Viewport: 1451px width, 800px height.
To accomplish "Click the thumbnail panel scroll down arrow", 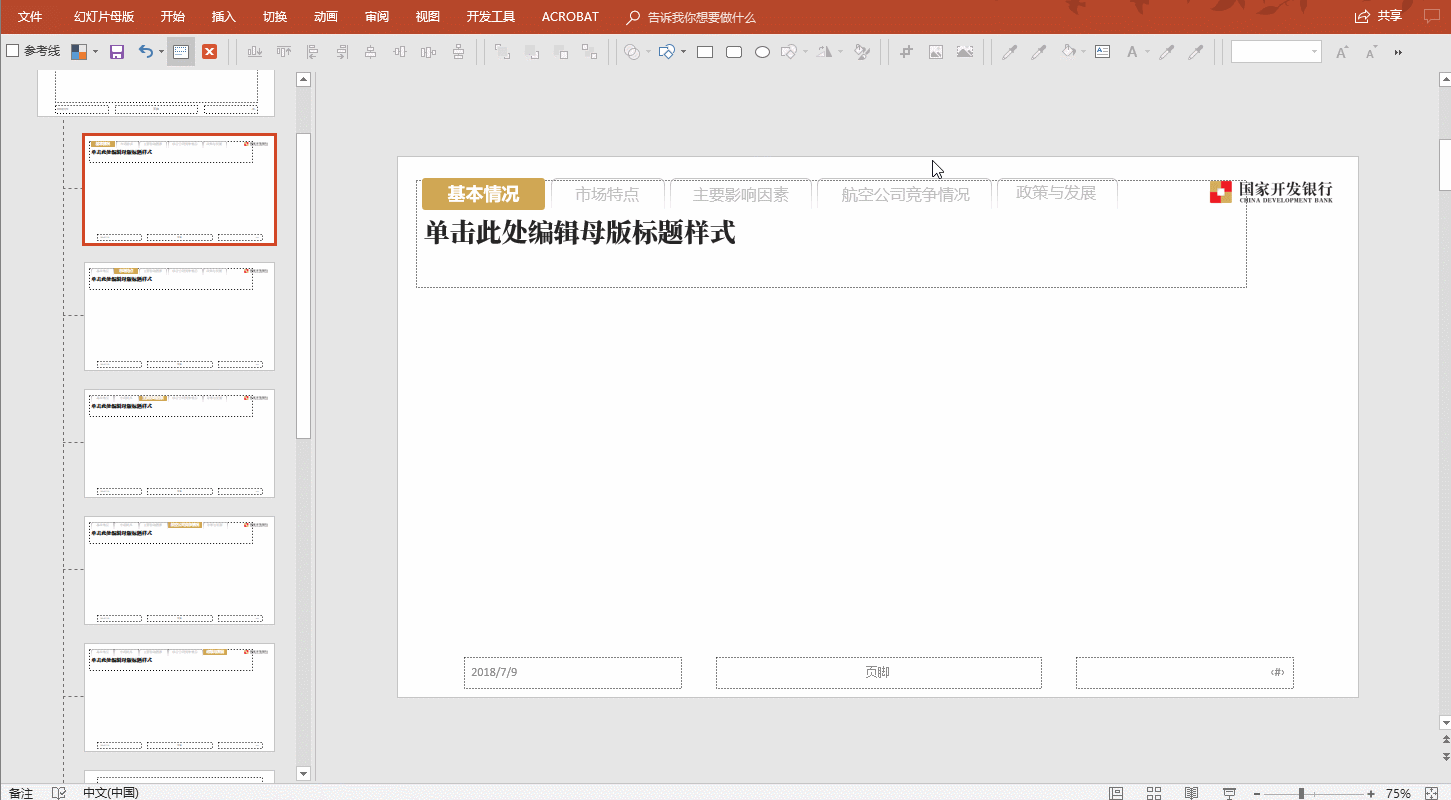I will point(304,773).
